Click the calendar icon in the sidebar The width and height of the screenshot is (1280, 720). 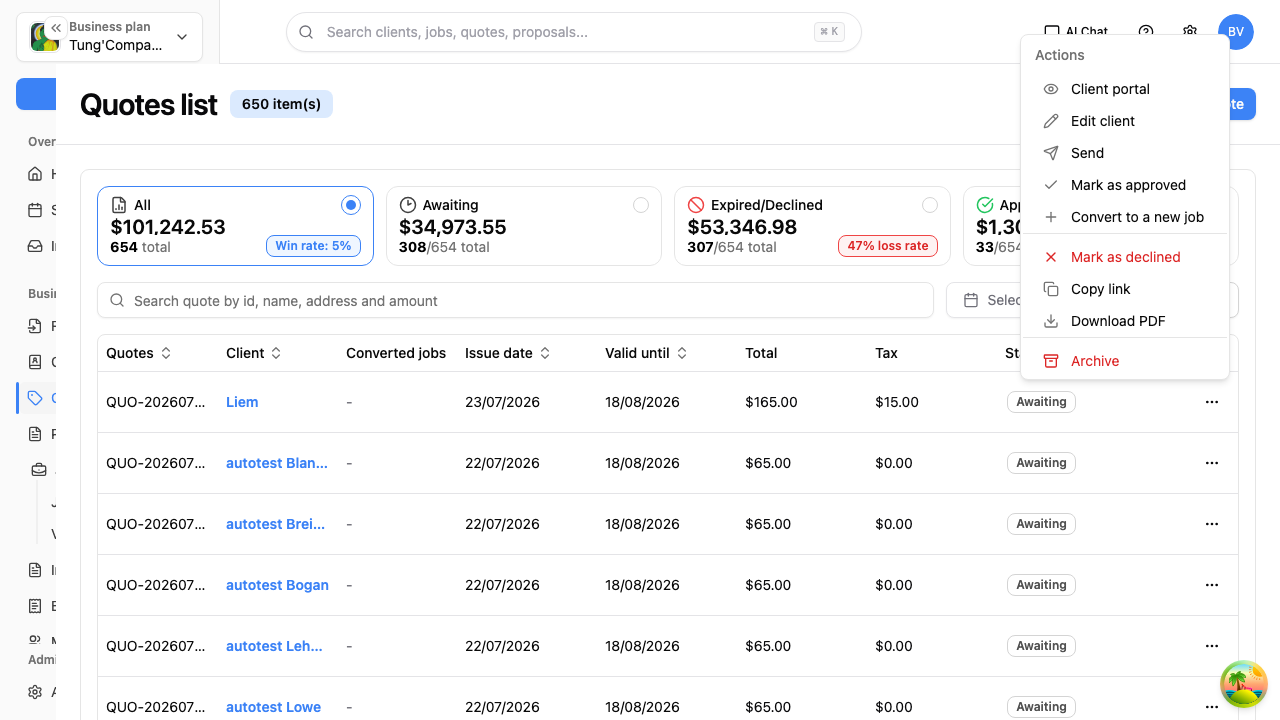[35, 210]
